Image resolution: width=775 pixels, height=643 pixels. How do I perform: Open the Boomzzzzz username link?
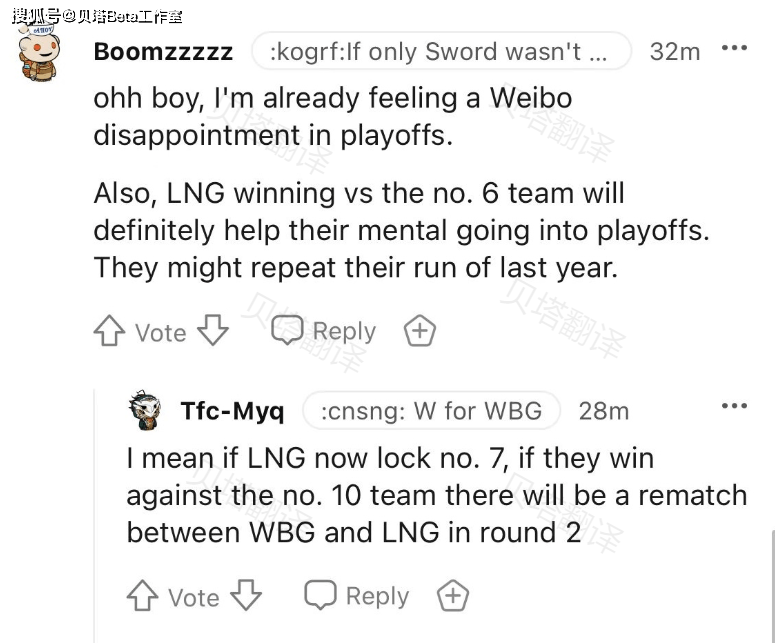tap(163, 52)
